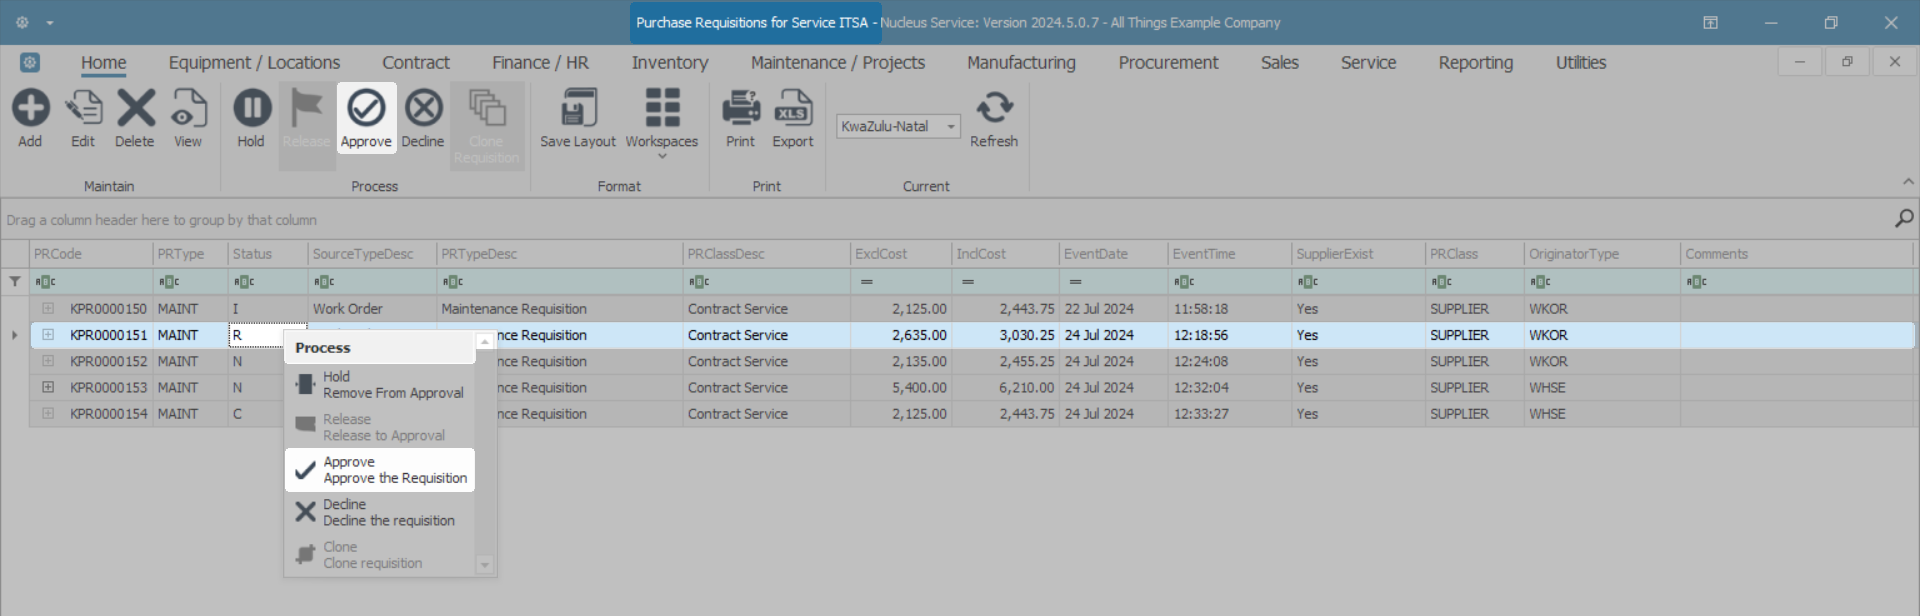Collapse the ribbon with the chevron
Viewport: 1920px width, 616px height.
1908,182
